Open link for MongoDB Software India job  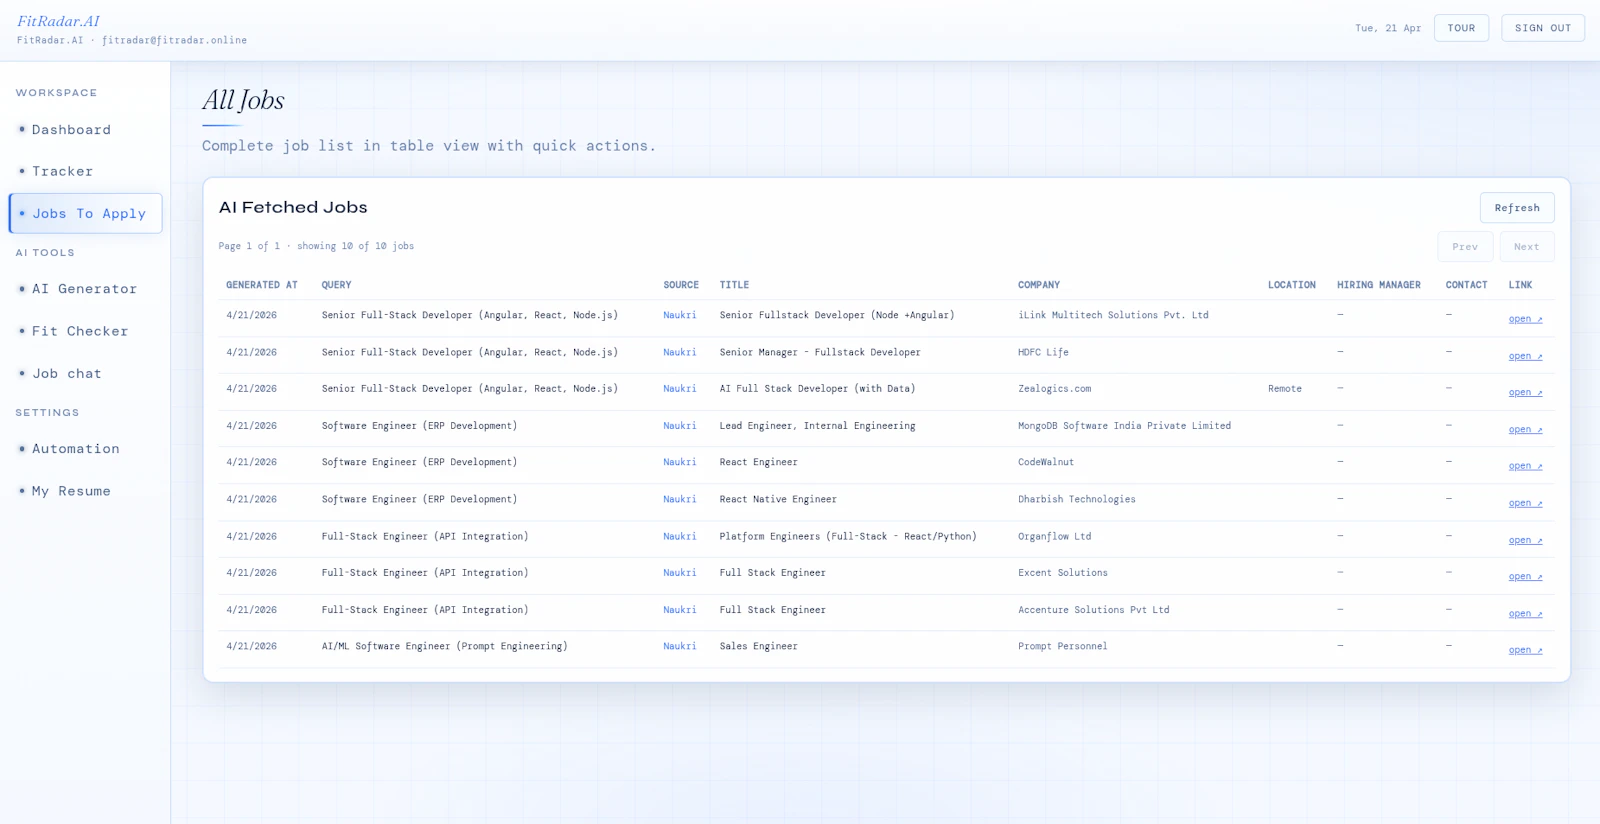[x=1525, y=429]
